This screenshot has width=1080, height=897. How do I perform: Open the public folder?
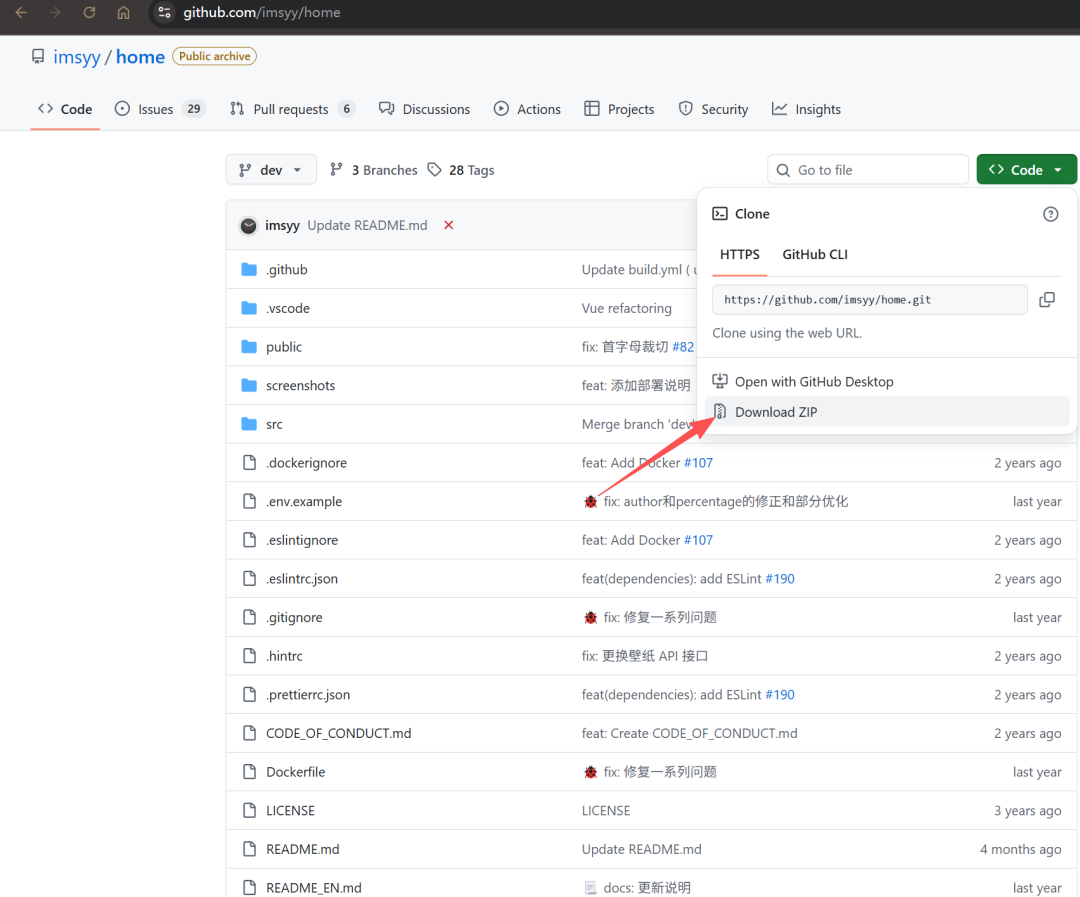pyautogui.click(x=284, y=347)
